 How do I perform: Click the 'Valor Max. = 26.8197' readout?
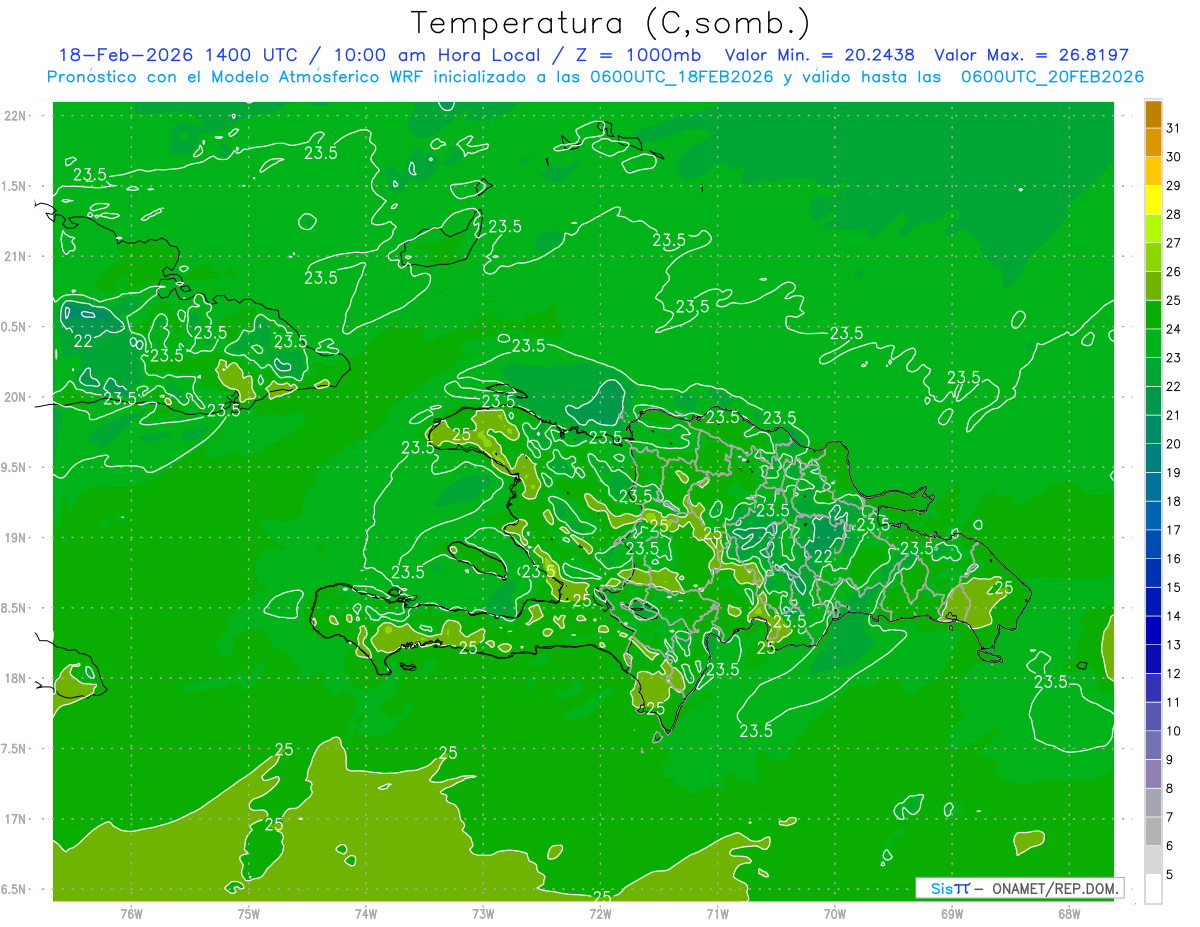(1031, 55)
